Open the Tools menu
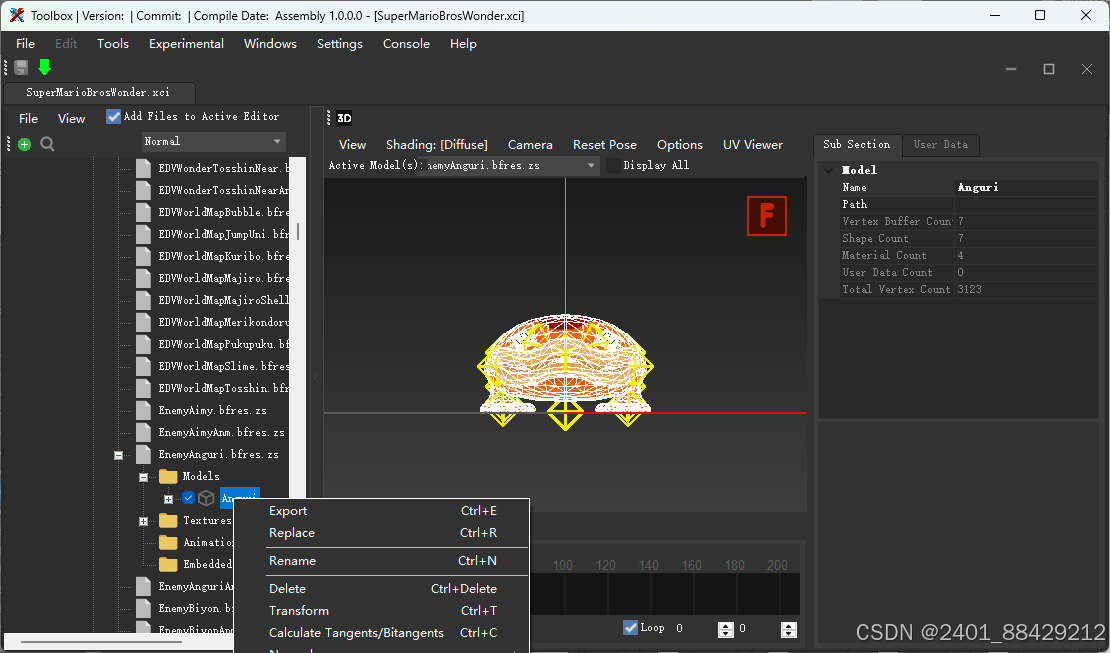Image resolution: width=1110 pixels, height=653 pixels. [113, 44]
